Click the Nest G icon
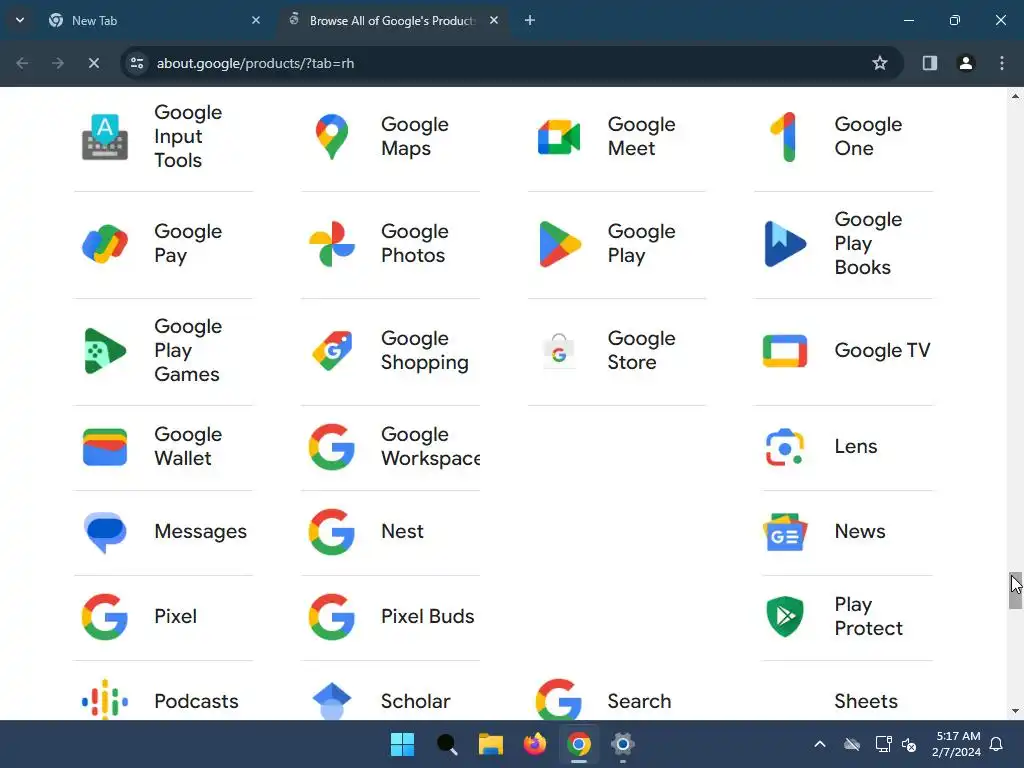1024x768 pixels. click(332, 532)
